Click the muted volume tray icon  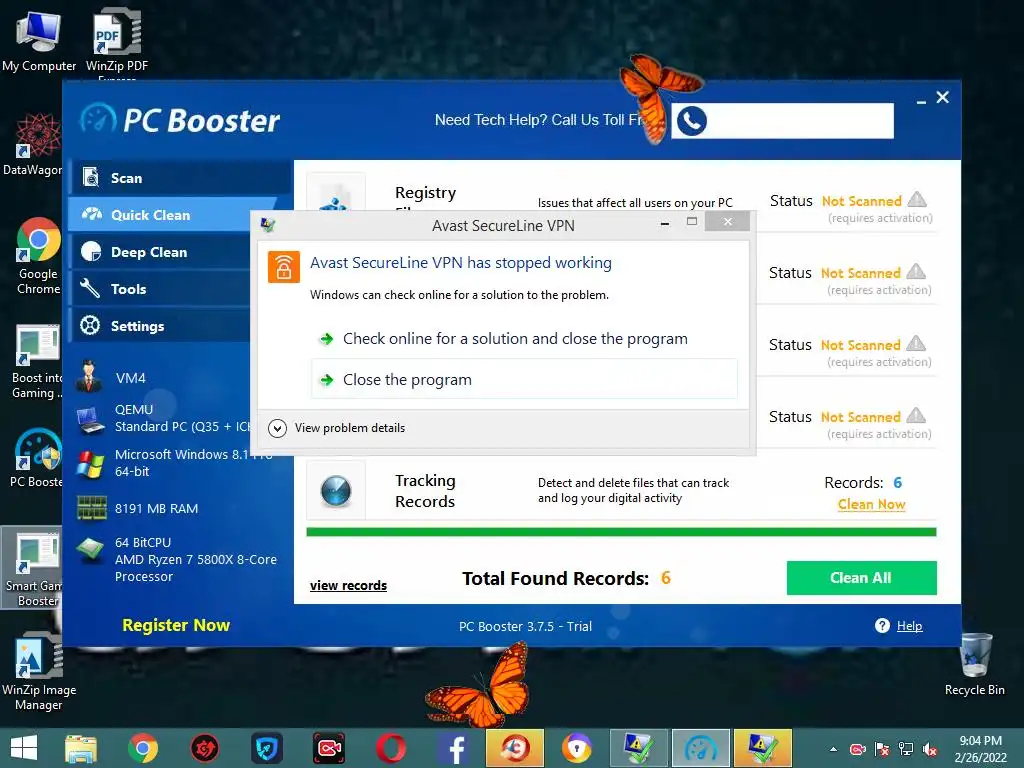930,749
